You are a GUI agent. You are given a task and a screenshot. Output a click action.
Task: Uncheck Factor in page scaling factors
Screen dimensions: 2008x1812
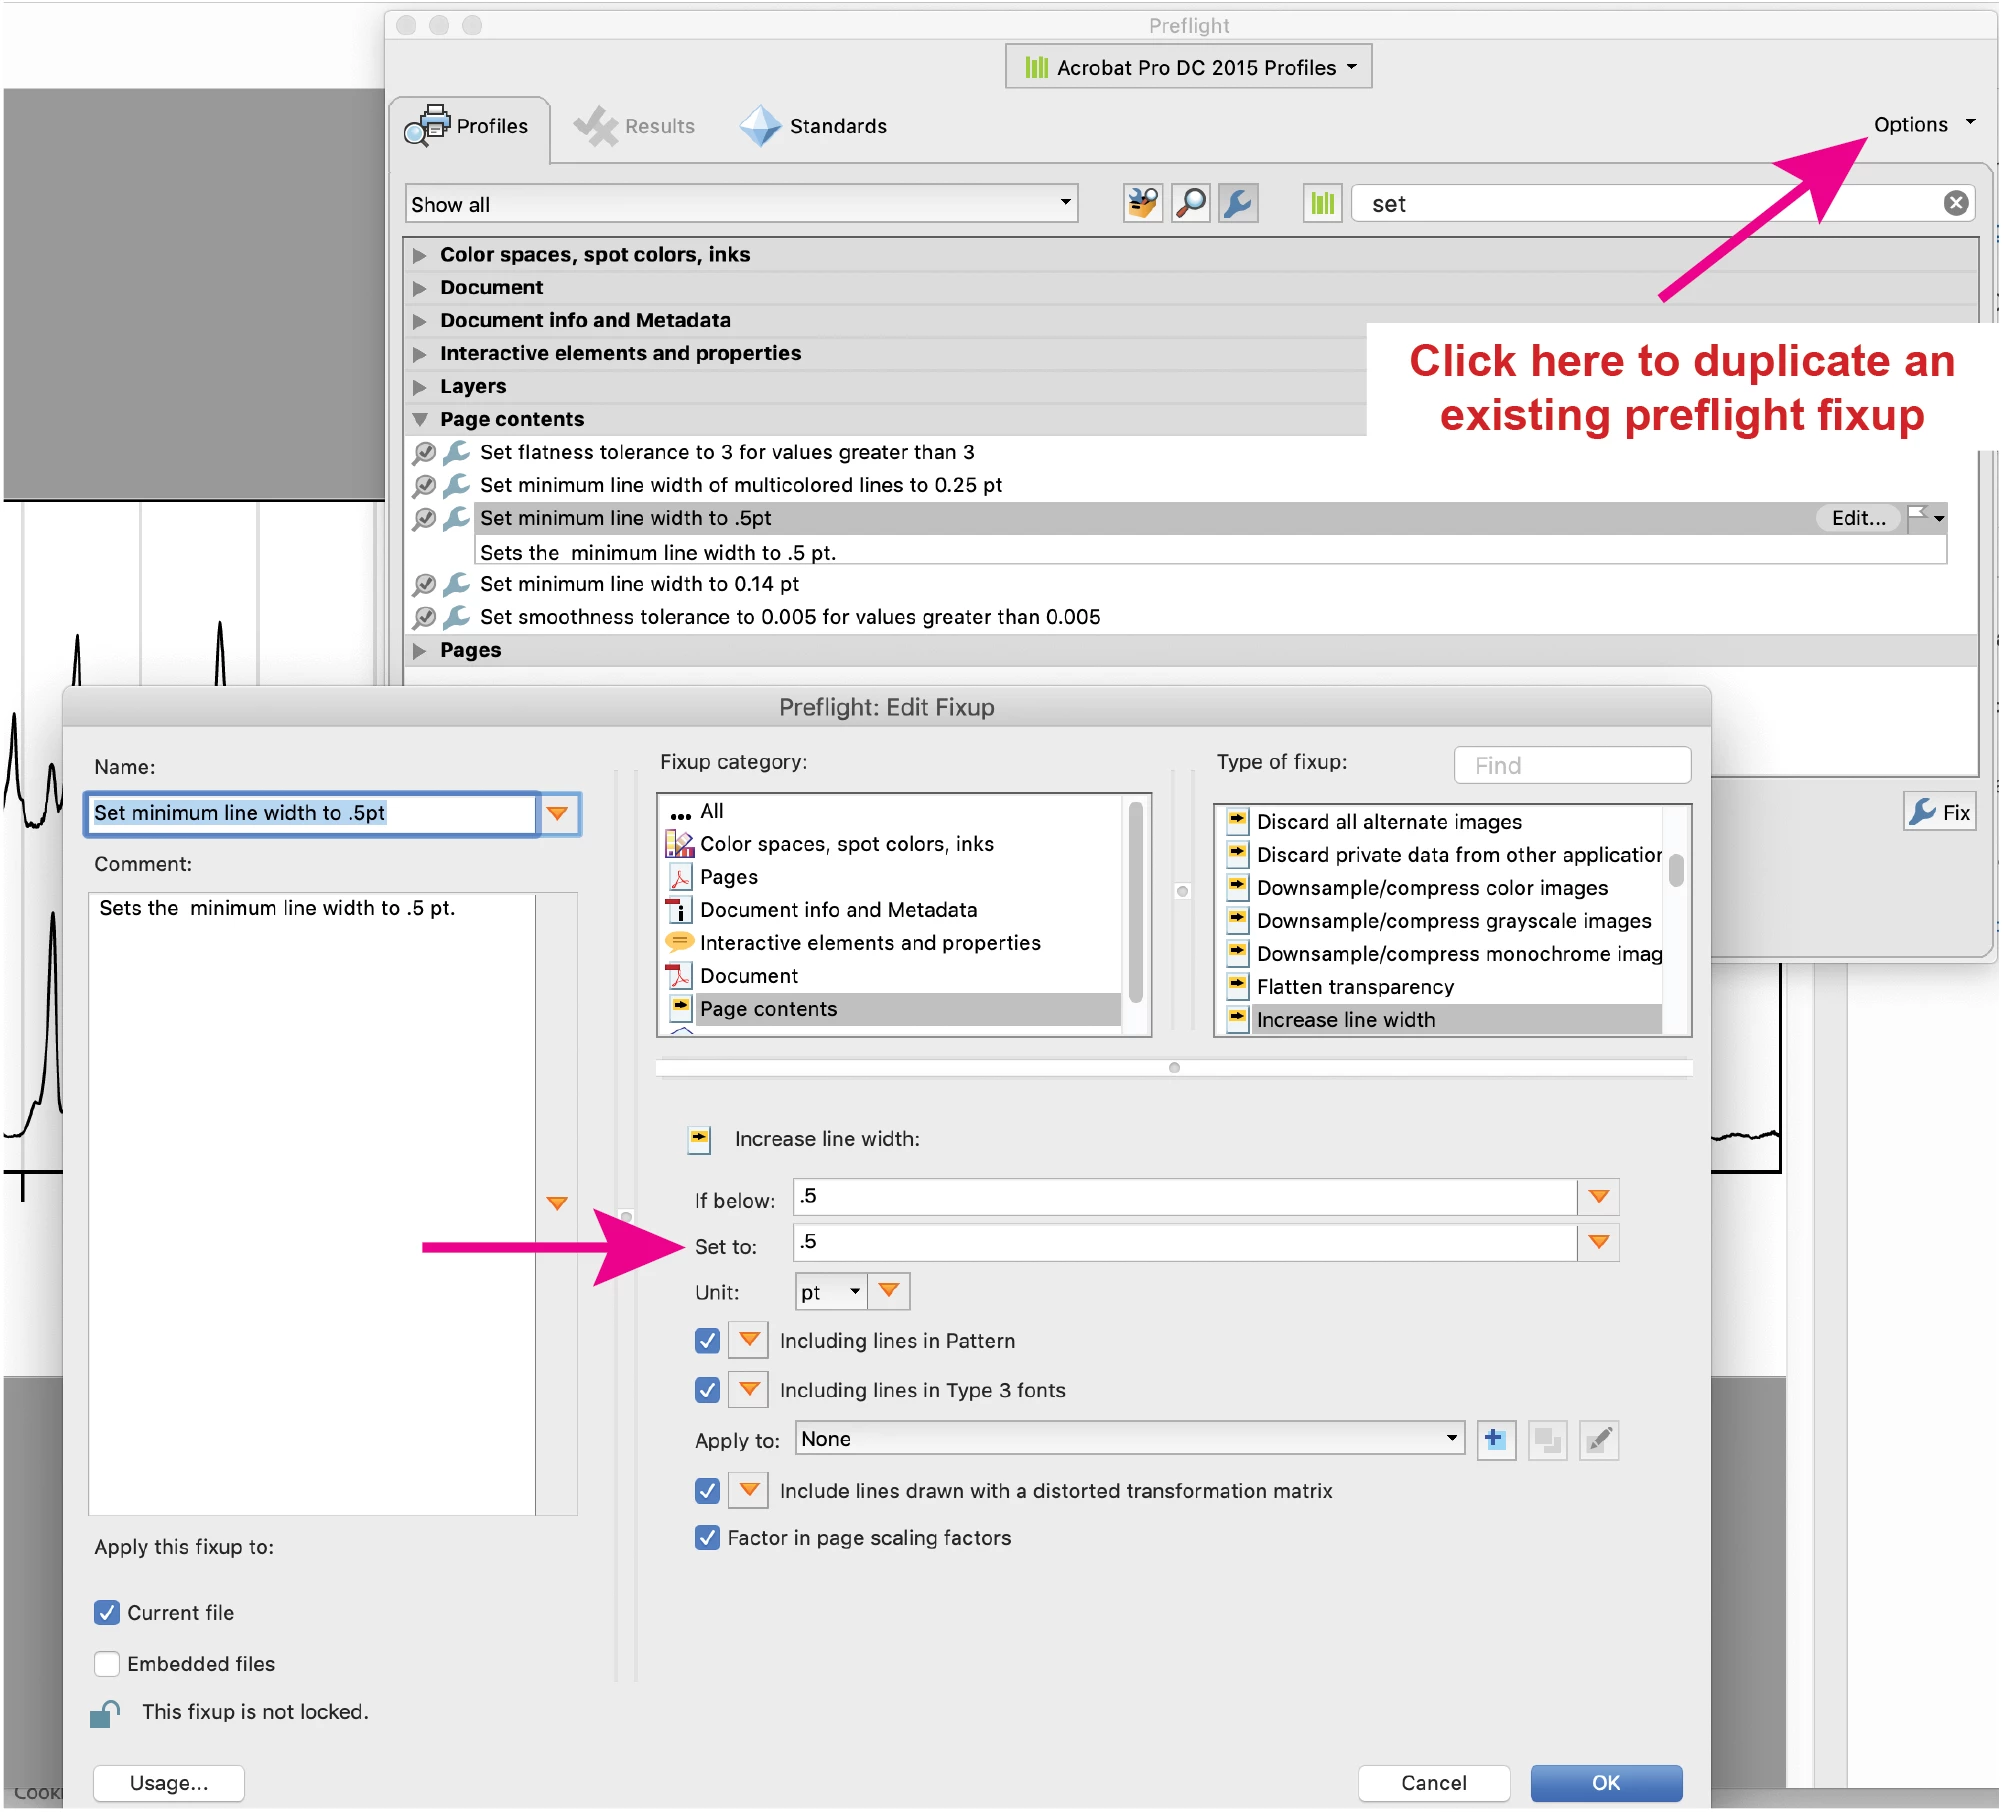[707, 1539]
